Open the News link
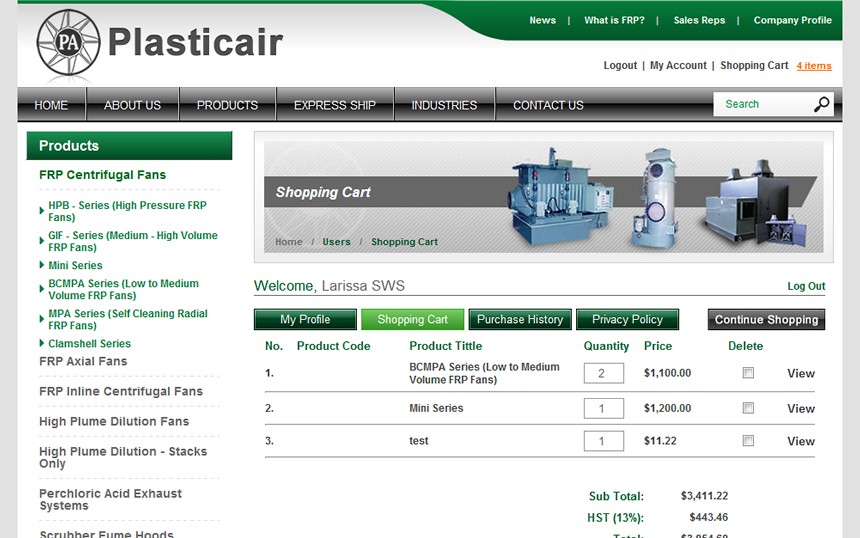The image size is (860, 538). coord(542,20)
